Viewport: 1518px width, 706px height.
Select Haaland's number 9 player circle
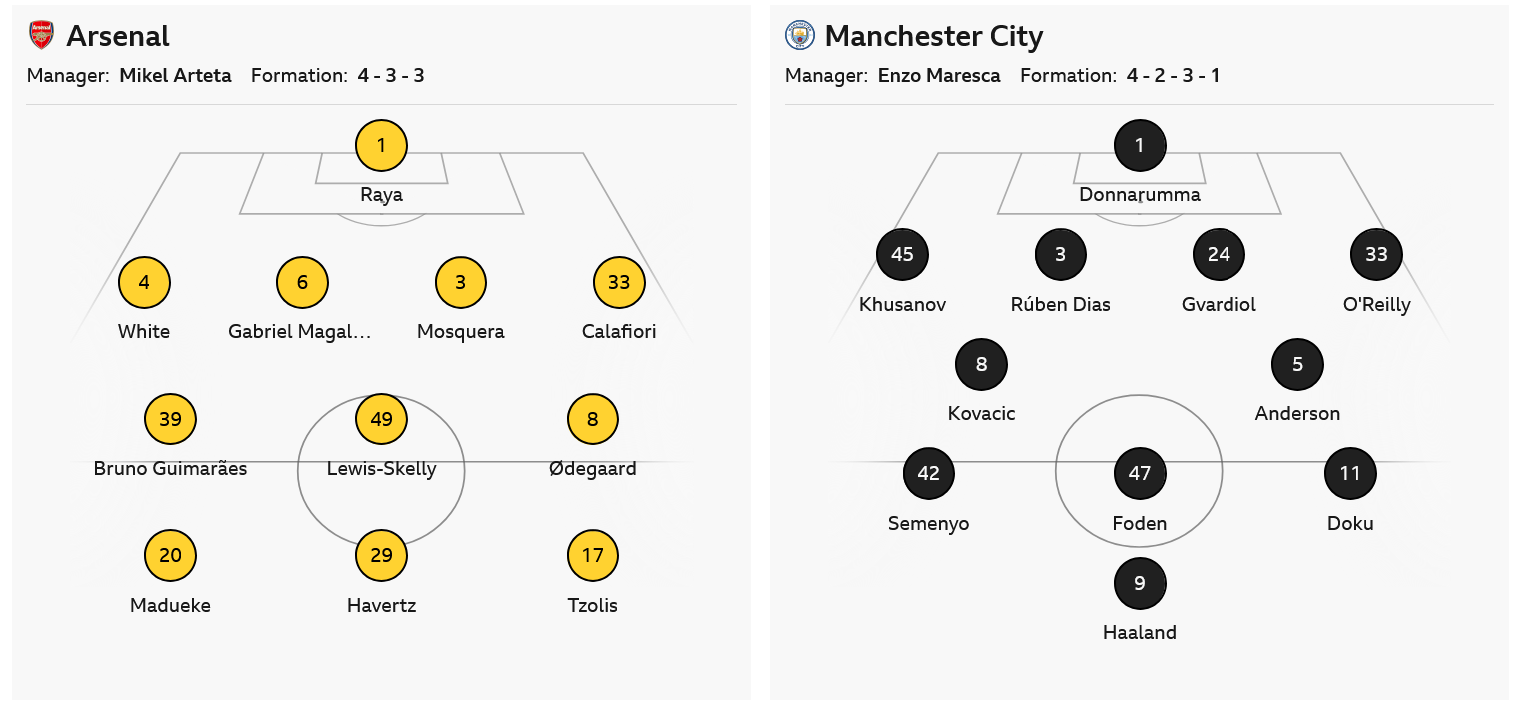click(x=1140, y=583)
